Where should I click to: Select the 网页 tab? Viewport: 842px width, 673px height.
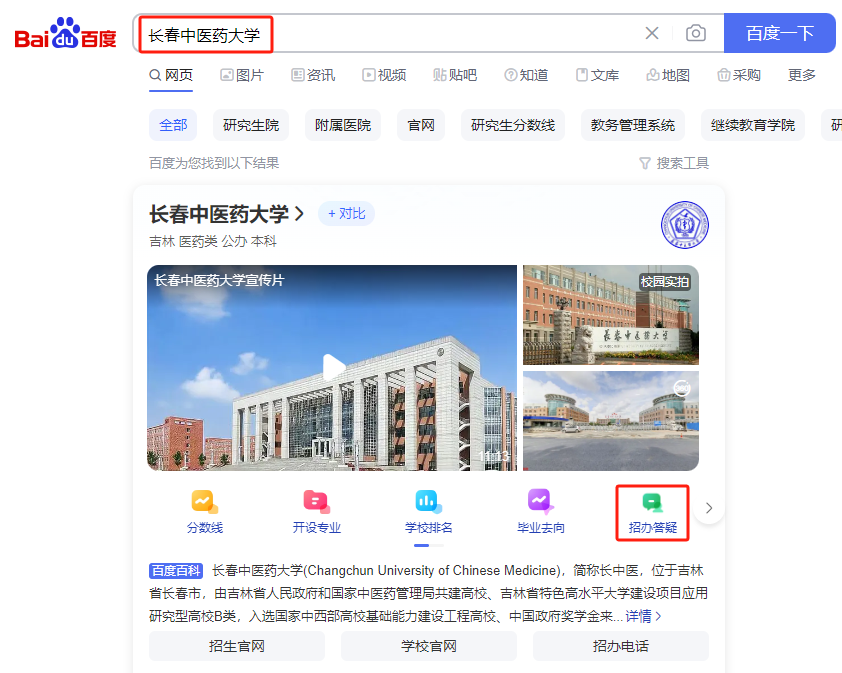pyautogui.click(x=171, y=75)
